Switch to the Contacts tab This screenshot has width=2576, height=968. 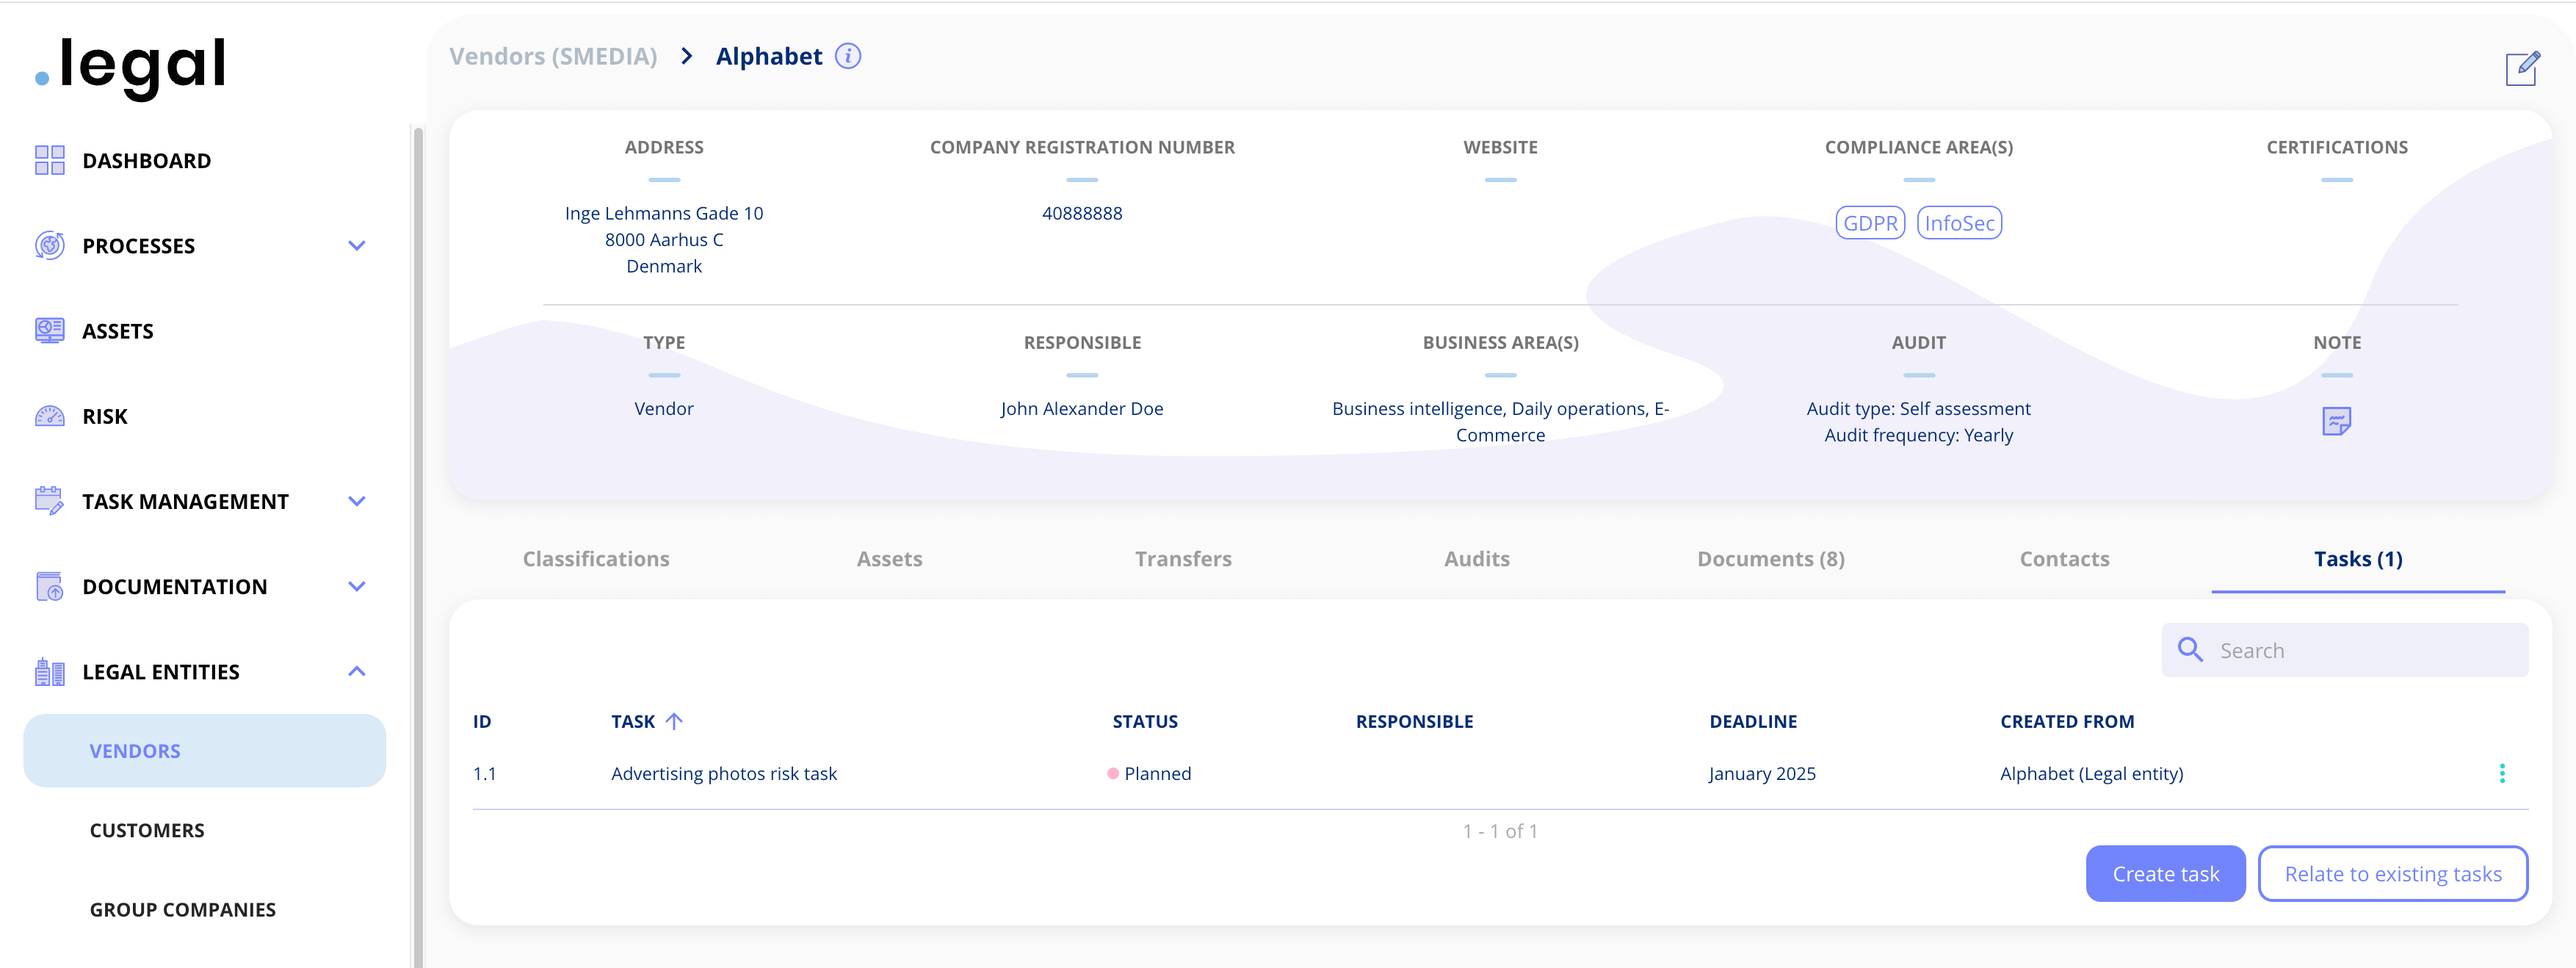(x=2064, y=559)
